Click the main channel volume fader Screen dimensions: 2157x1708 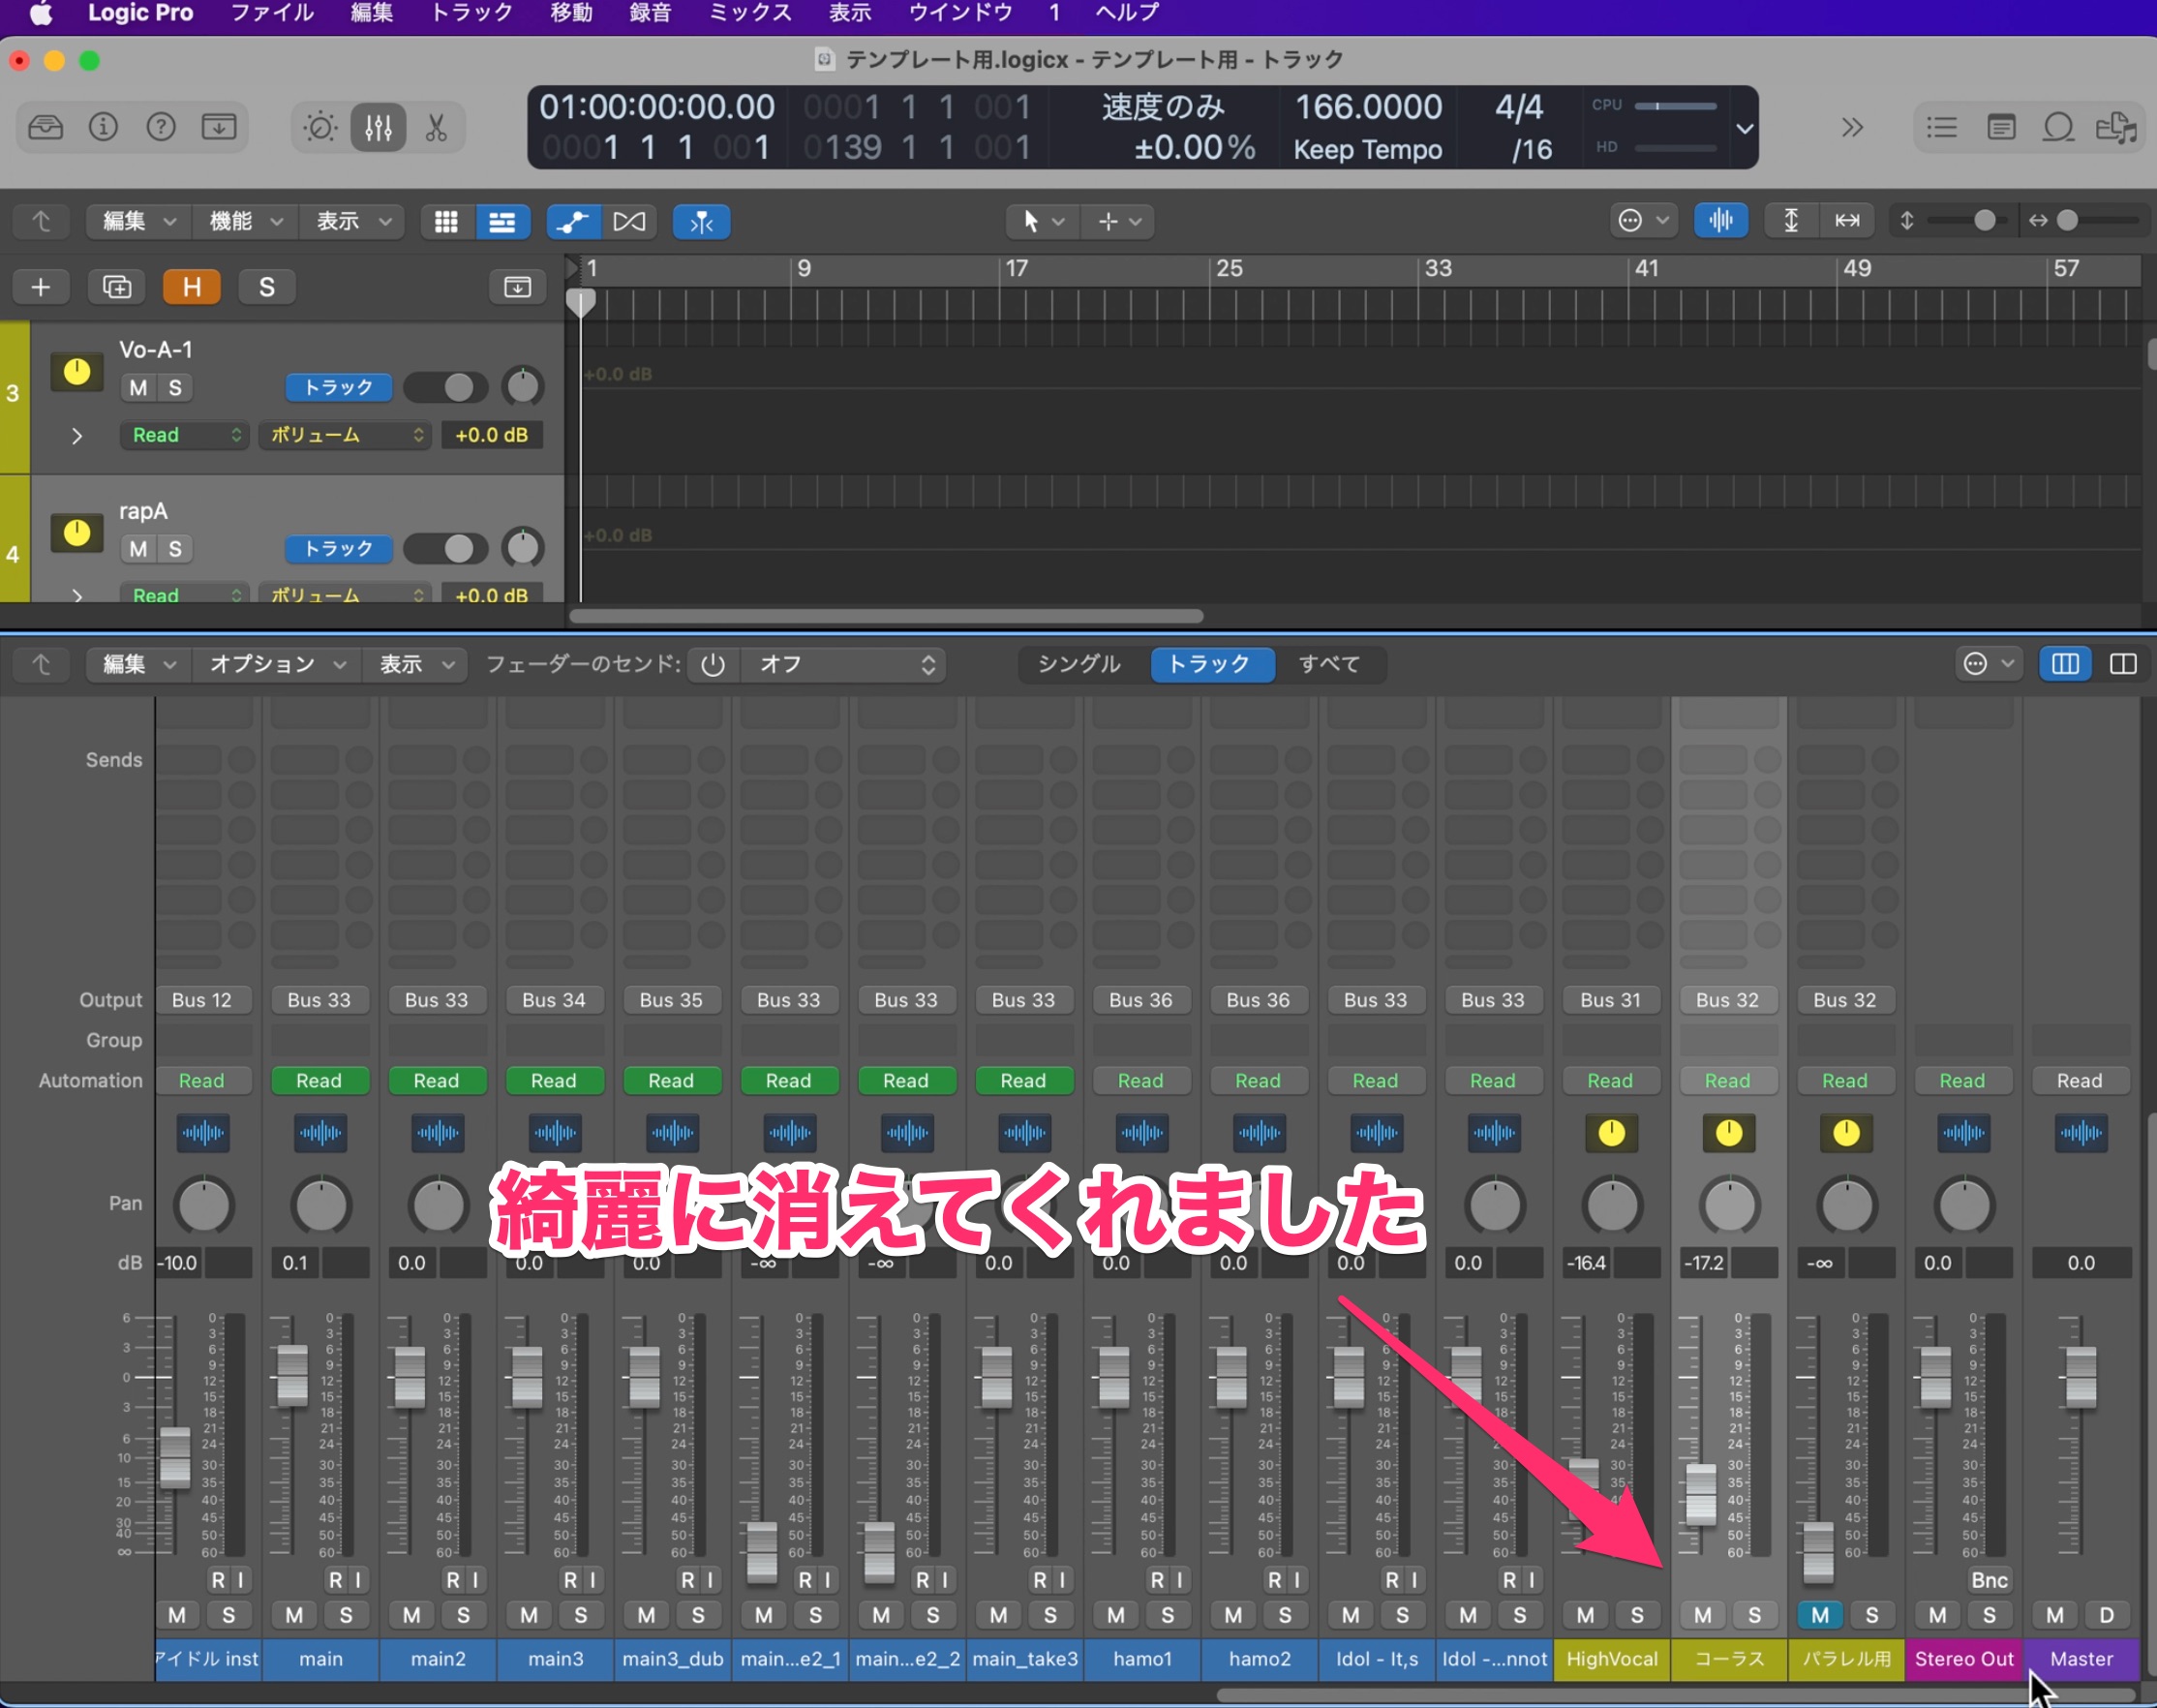(292, 1374)
